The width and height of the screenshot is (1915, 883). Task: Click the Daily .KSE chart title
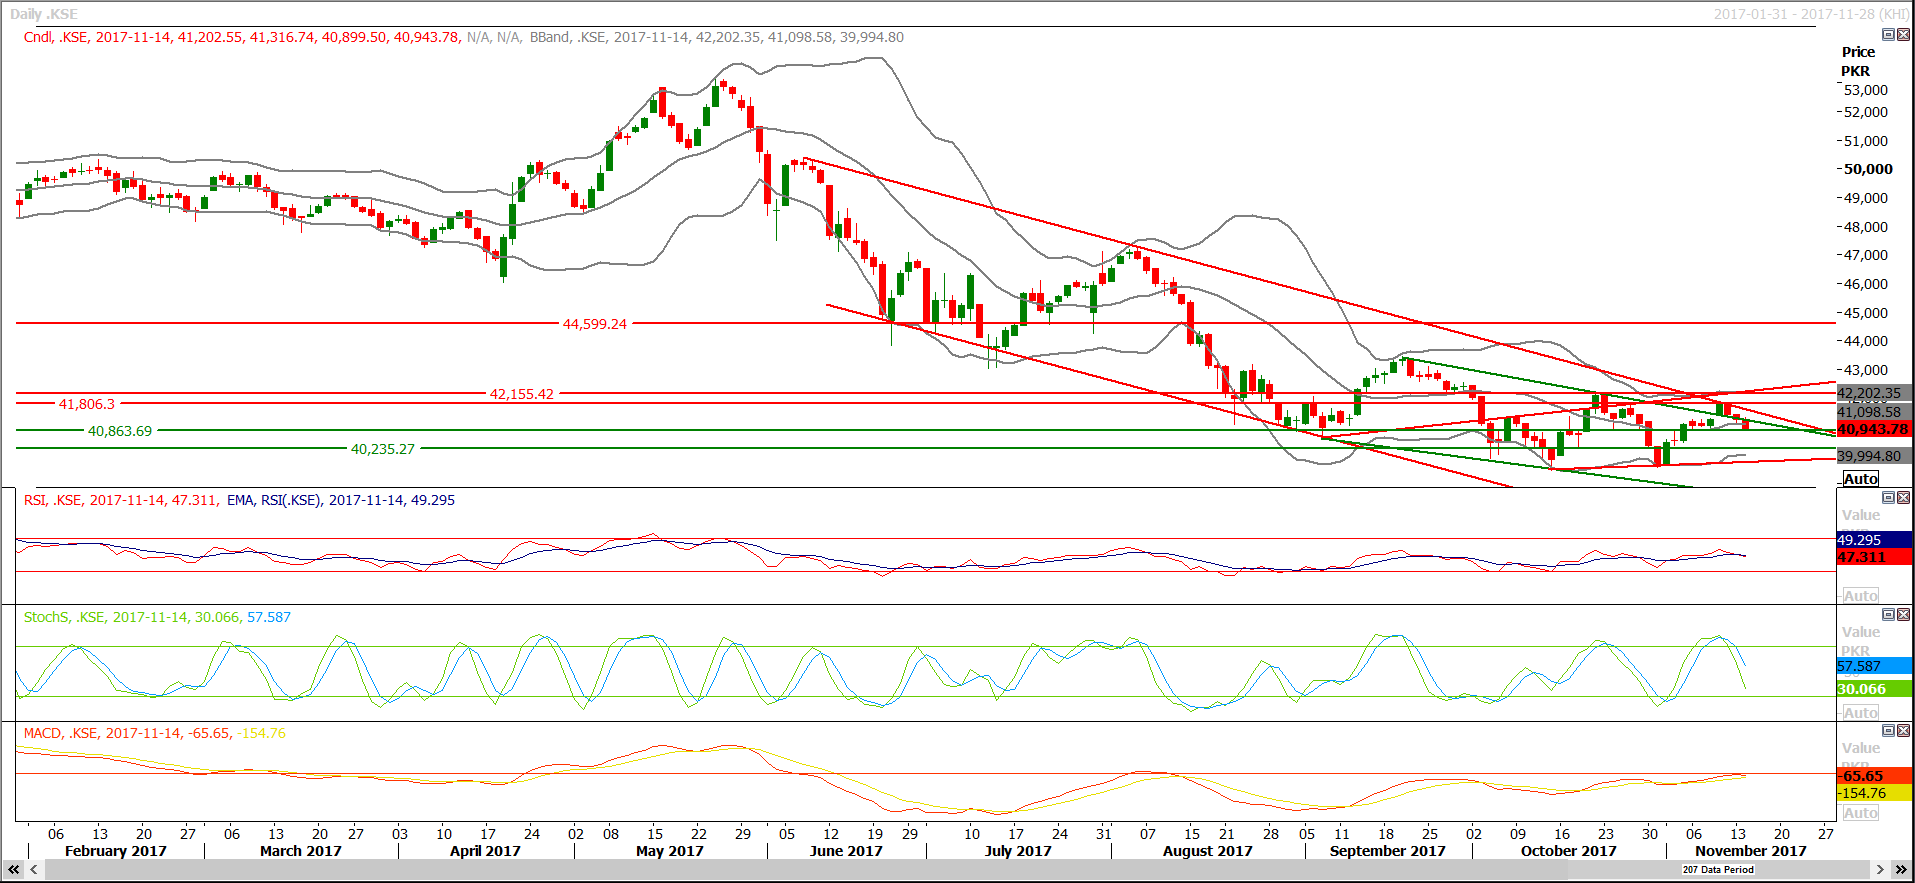point(44,14)
